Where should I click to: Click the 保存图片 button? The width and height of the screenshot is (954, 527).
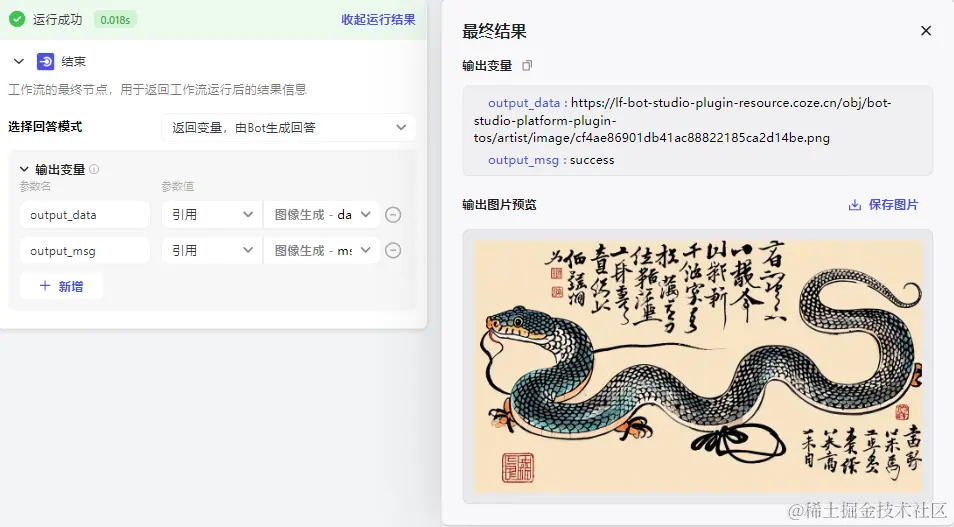pyautogui.click(x=883, y=205)
